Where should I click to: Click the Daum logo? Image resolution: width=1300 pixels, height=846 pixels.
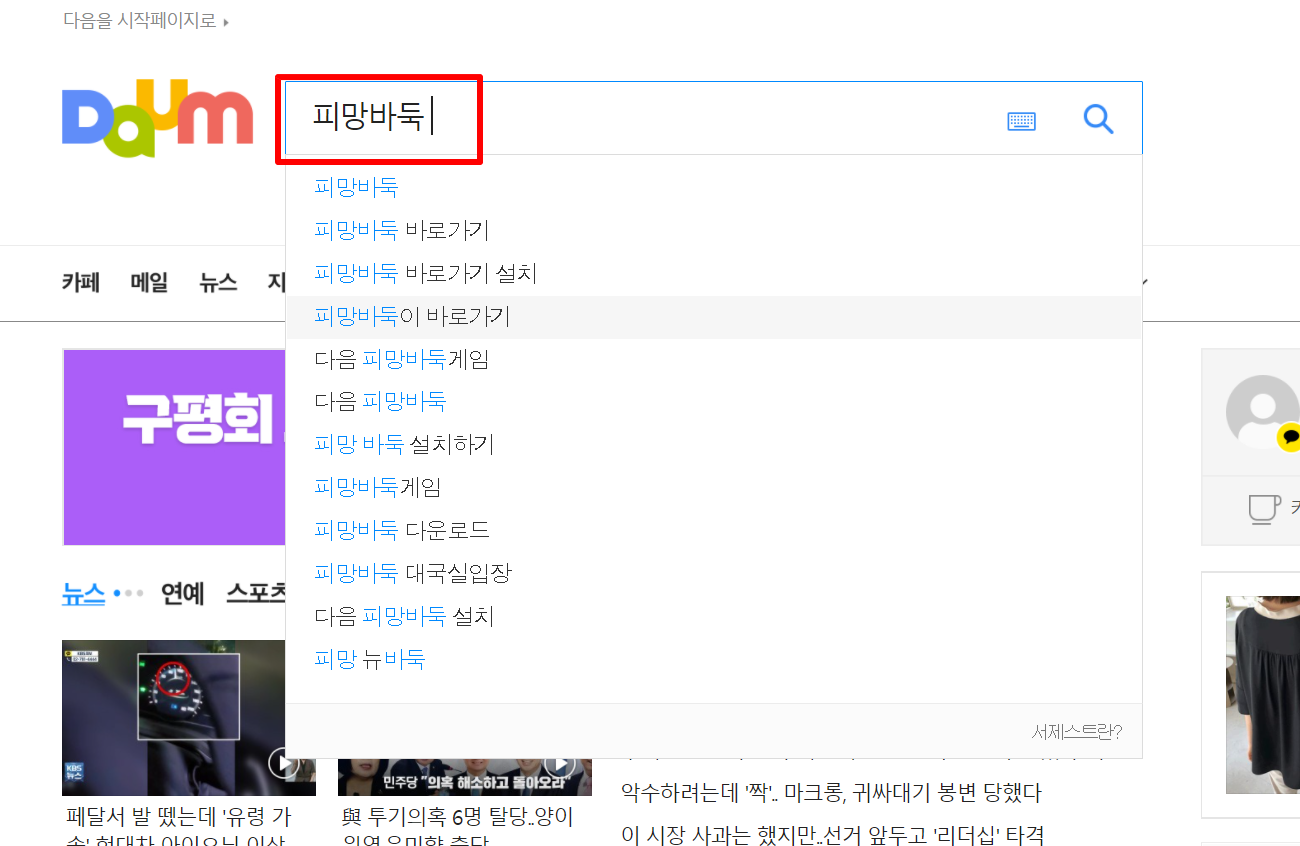[157, 119]
